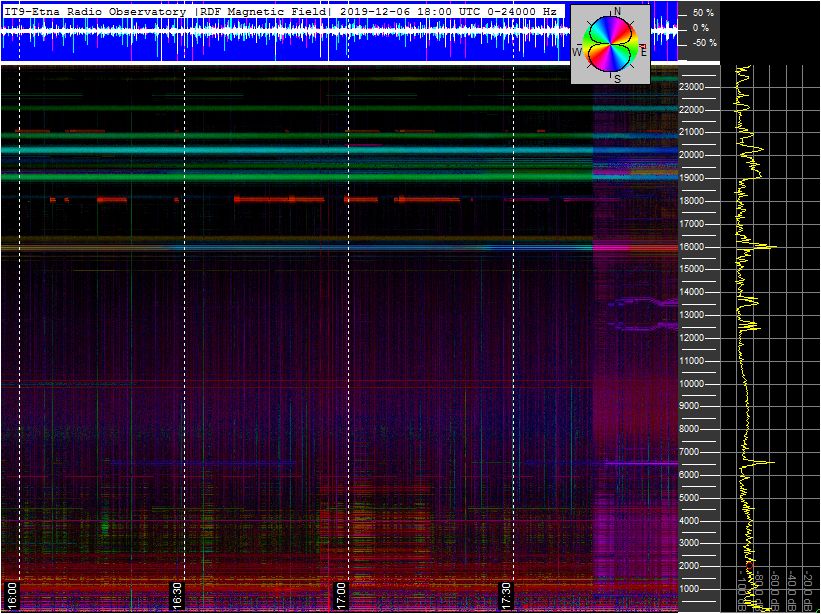Viewport: 821px width, 614px height.
Task: Click the 14000 frequency label
Action: [692, 292]
